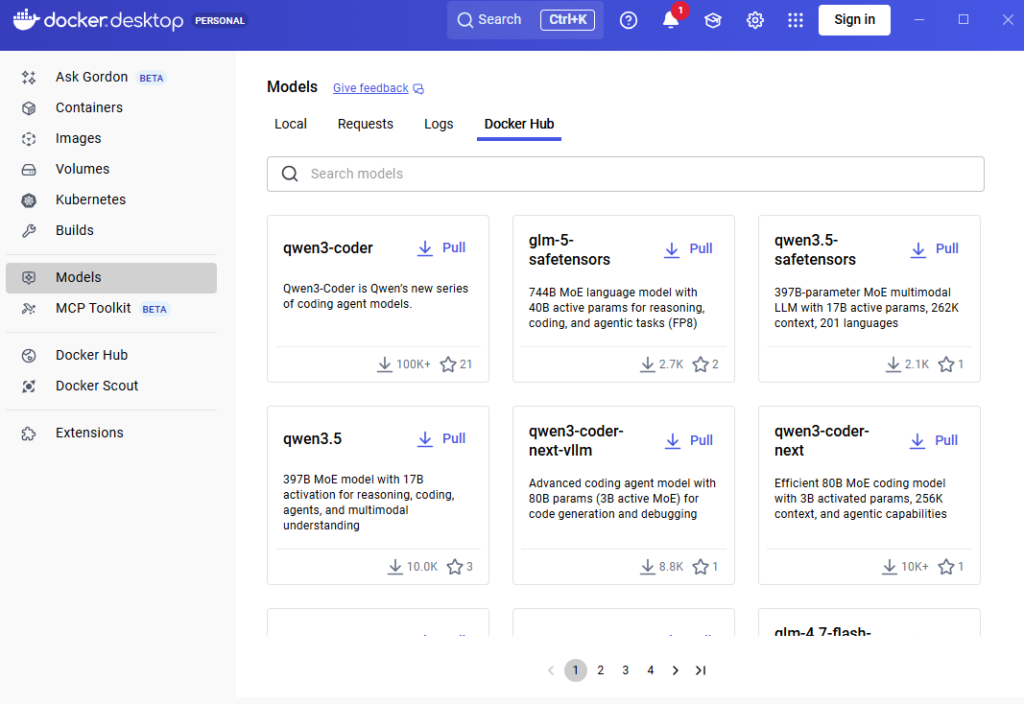The width and height of the screenshot is (1024, 704).
Task: Open the Give feedback link
Action: click(x=371, y=88)
